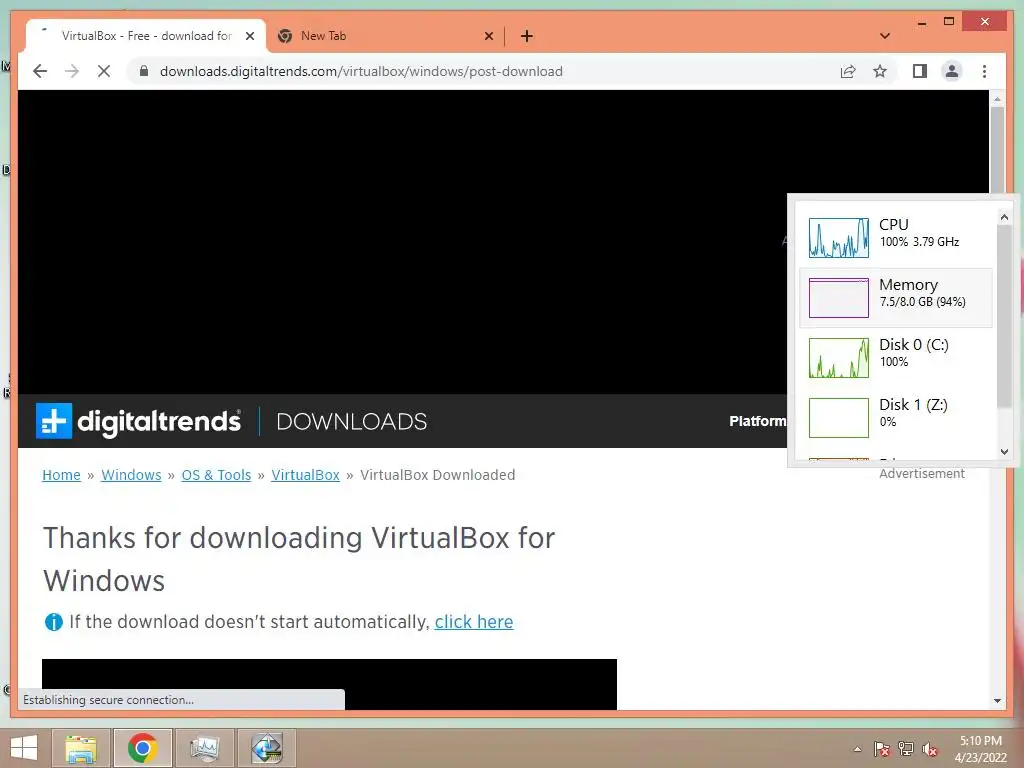Click the muted volume tray icon
This screenshot has width=1024, height=768.
tap(930, 749)
